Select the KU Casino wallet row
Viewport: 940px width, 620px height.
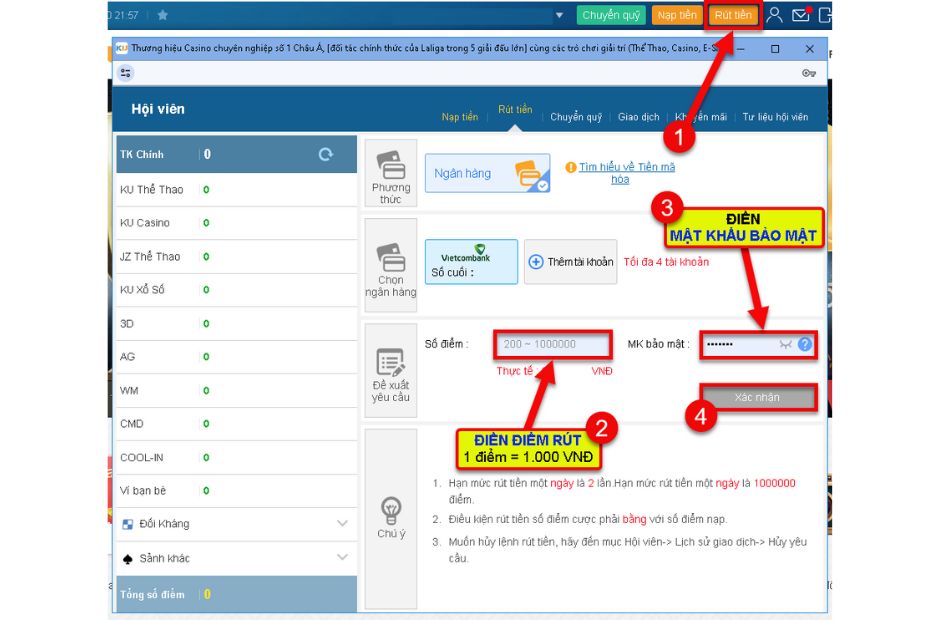[236, 223]
